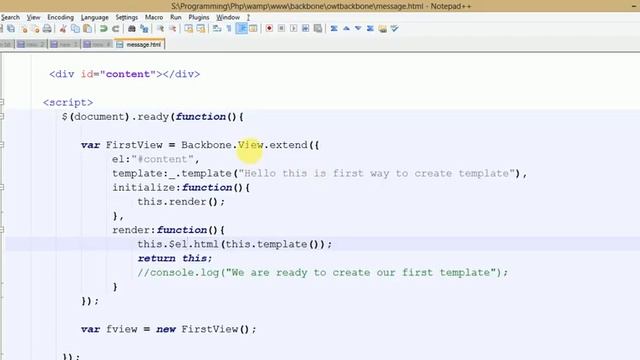Click the yellow plugin toolbar icon

pyautogui.click(x=382, y=29)
